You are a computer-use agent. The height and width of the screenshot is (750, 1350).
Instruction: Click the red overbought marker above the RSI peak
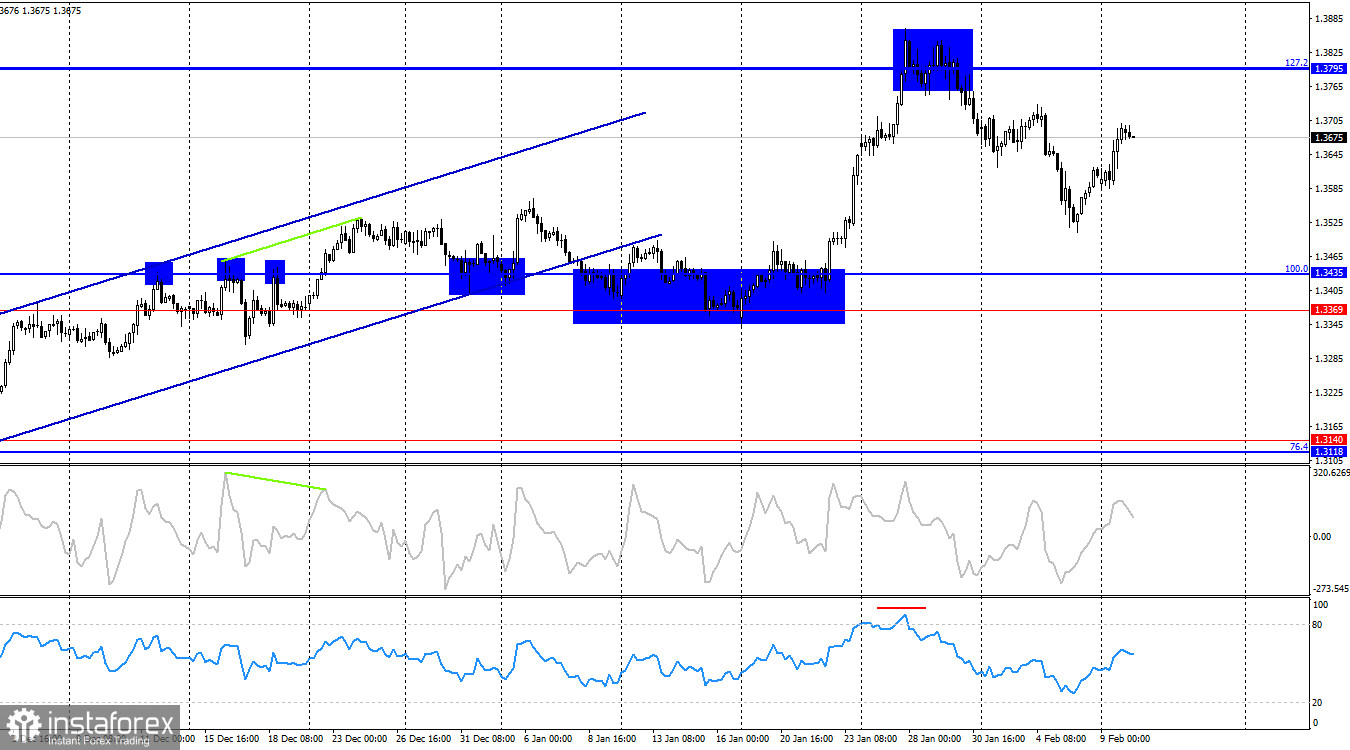click(x=900, y=606)
